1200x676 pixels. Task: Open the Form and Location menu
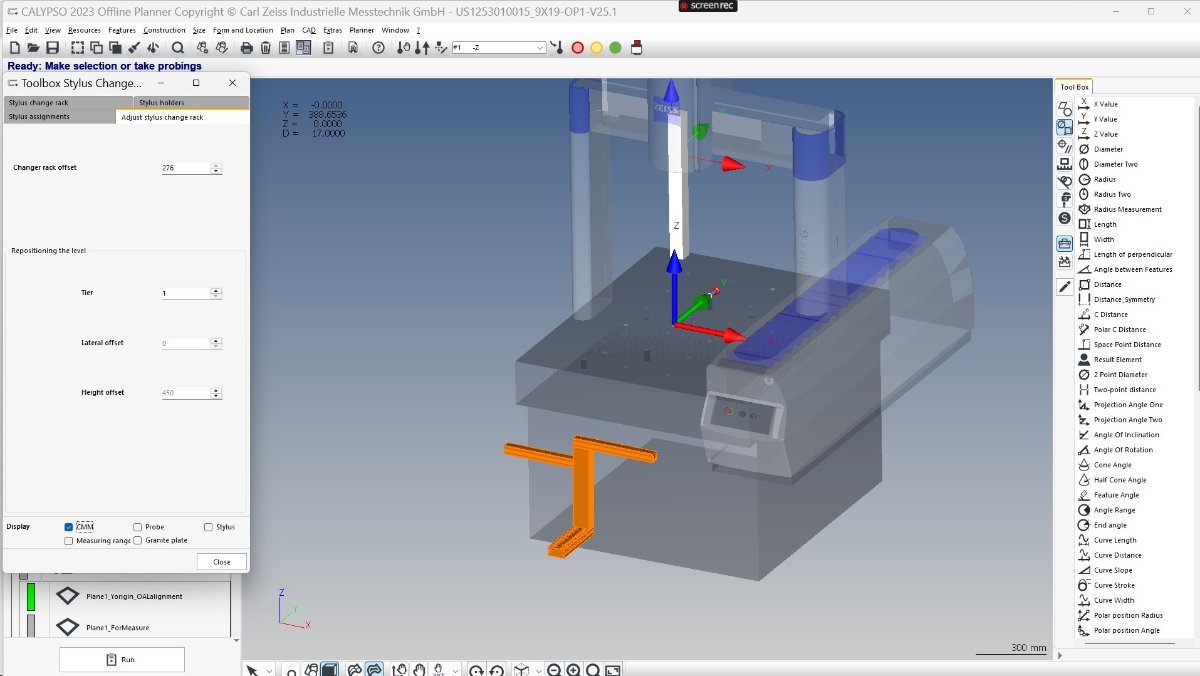point(243,30)
